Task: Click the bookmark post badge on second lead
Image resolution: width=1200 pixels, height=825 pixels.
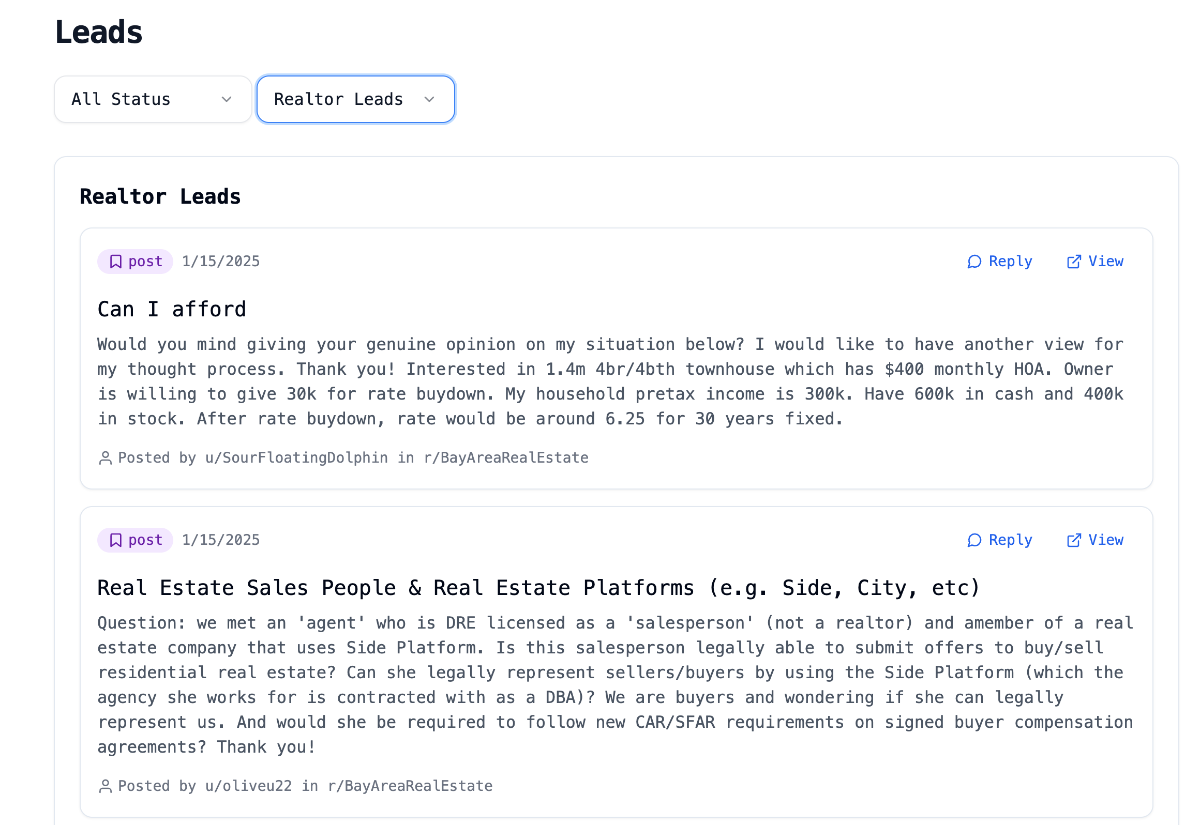Action: 135,540
